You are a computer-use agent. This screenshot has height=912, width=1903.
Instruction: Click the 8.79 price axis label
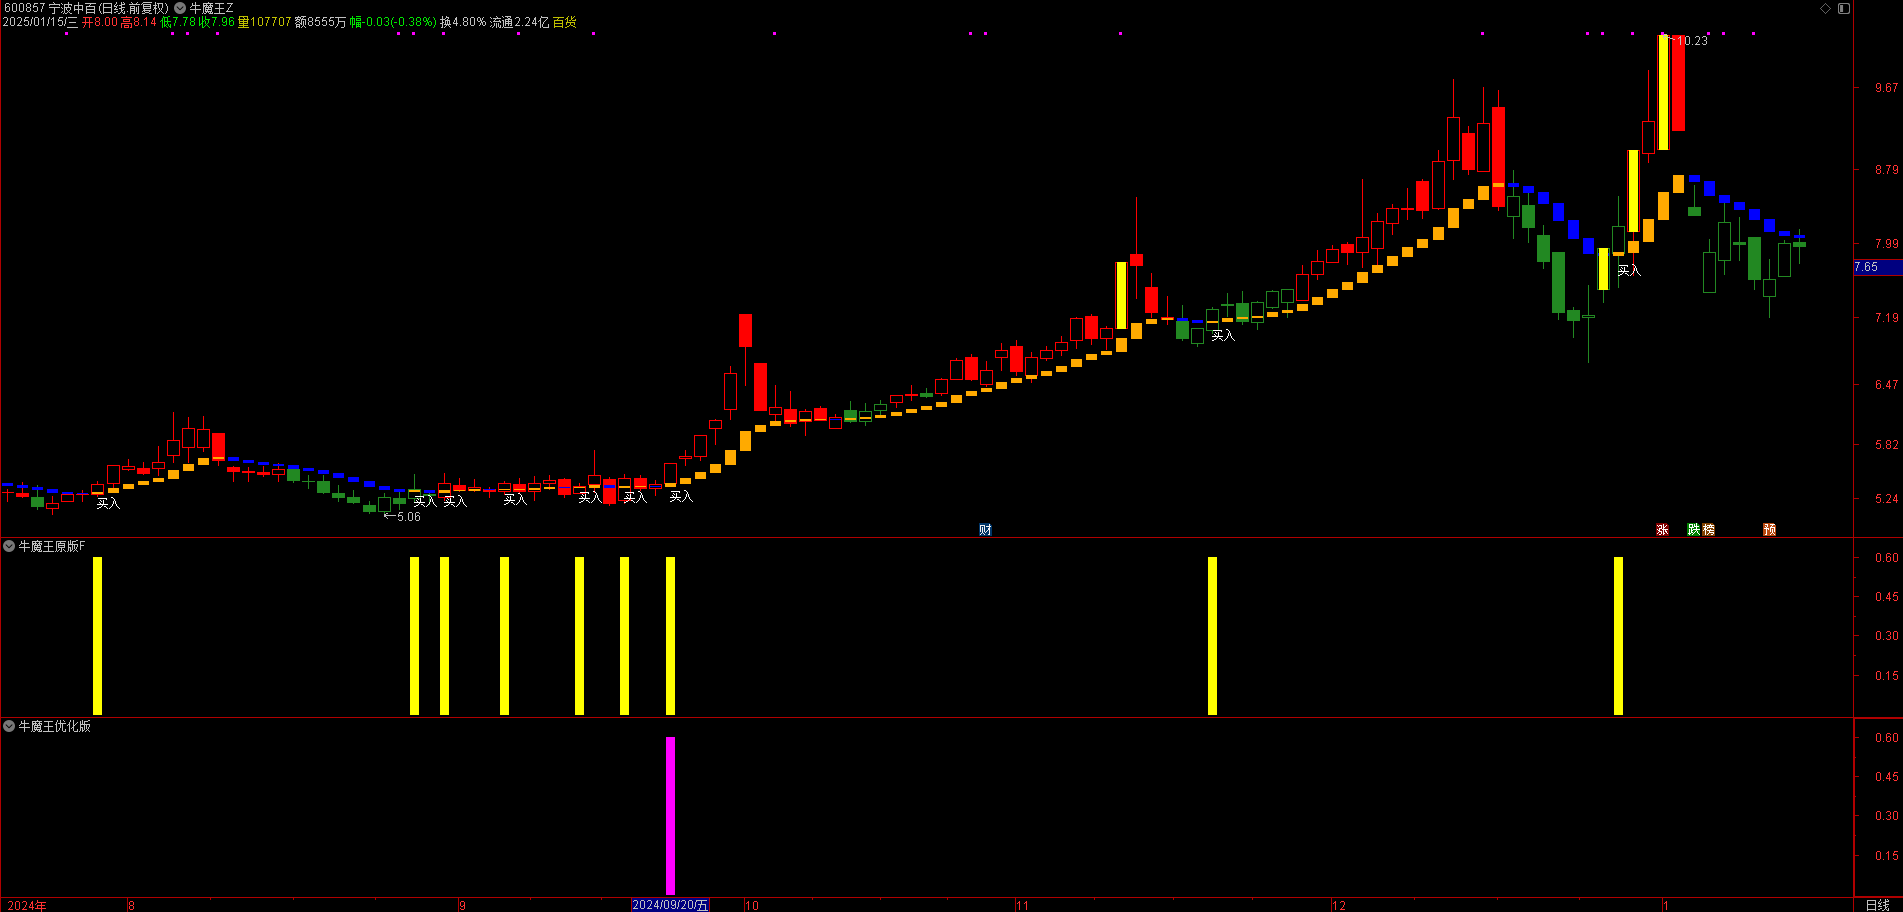click(1886, 170)
